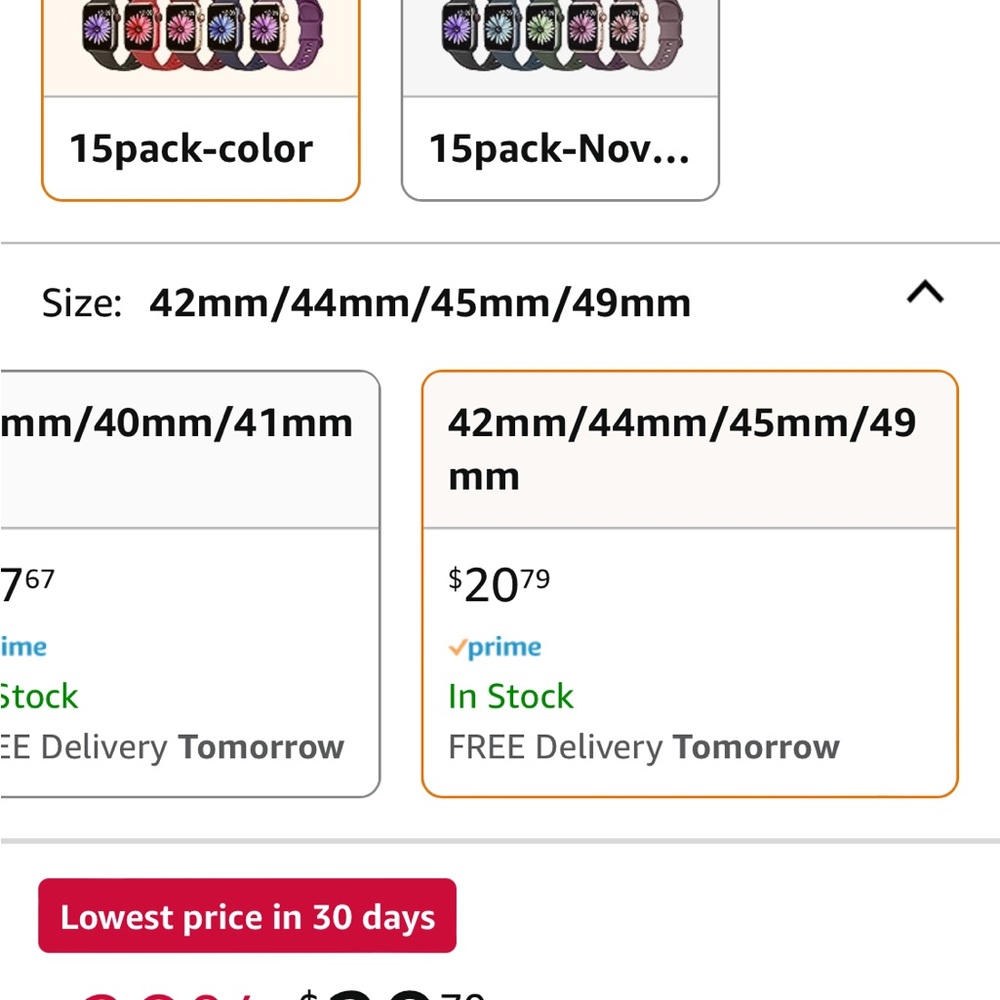Select the 42mm/44mm/45mm/49mm size card header

(x=682, y=450)
